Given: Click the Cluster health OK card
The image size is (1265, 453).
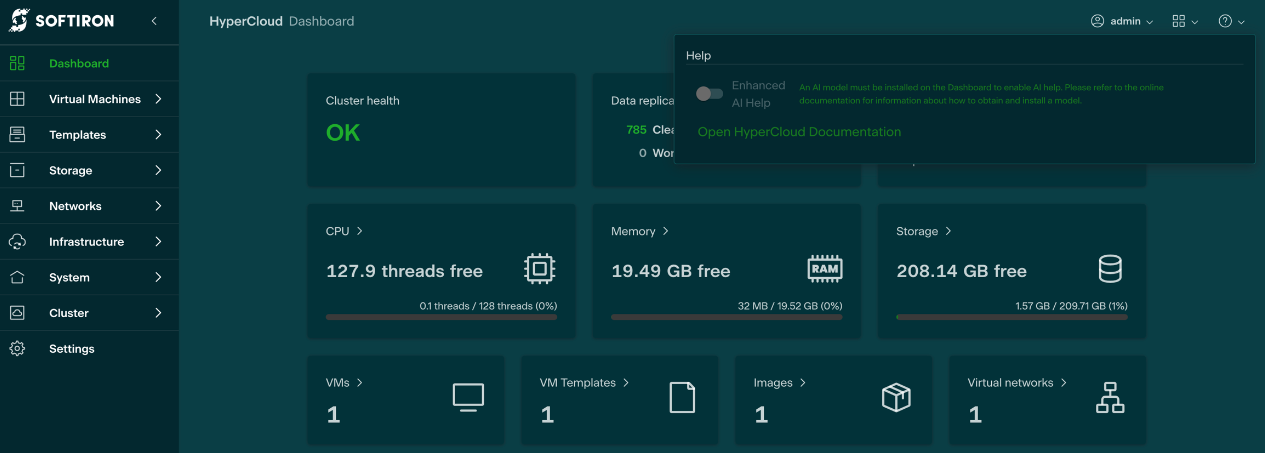Looking at the screenshot, I should (440, 130).
